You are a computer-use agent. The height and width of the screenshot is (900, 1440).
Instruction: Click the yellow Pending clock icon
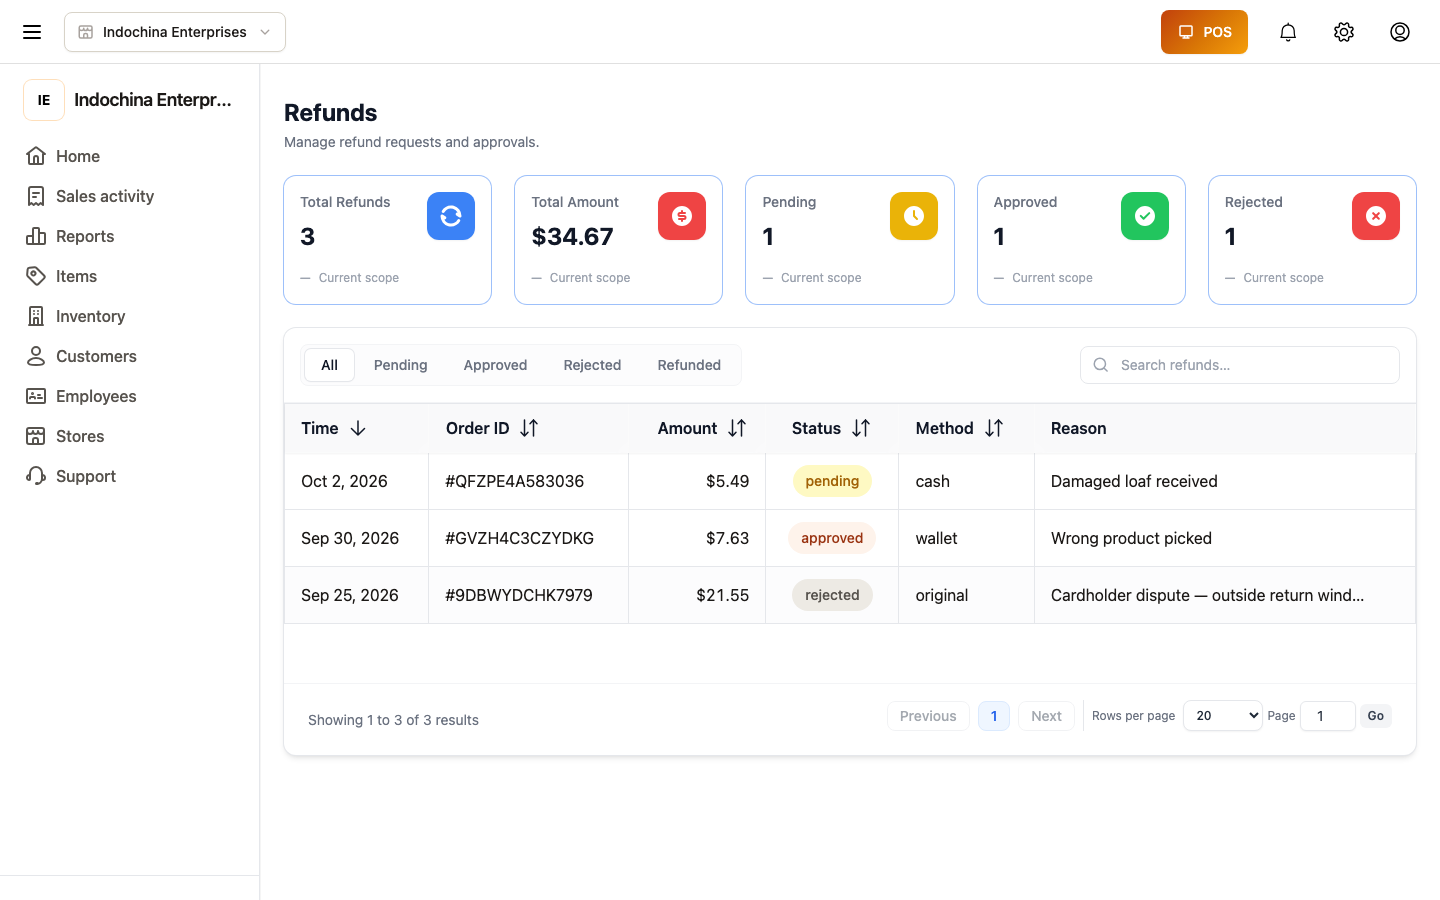914,216
